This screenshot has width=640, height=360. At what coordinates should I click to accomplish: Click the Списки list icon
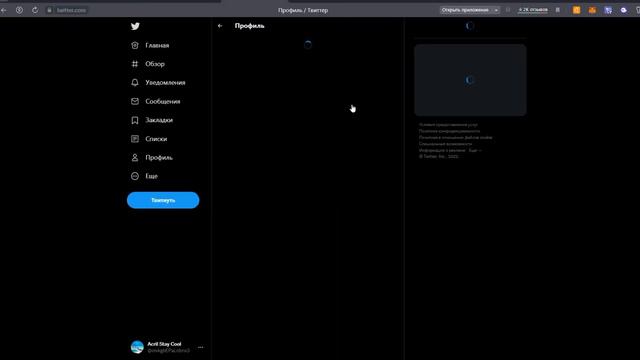tap(135, 139)
